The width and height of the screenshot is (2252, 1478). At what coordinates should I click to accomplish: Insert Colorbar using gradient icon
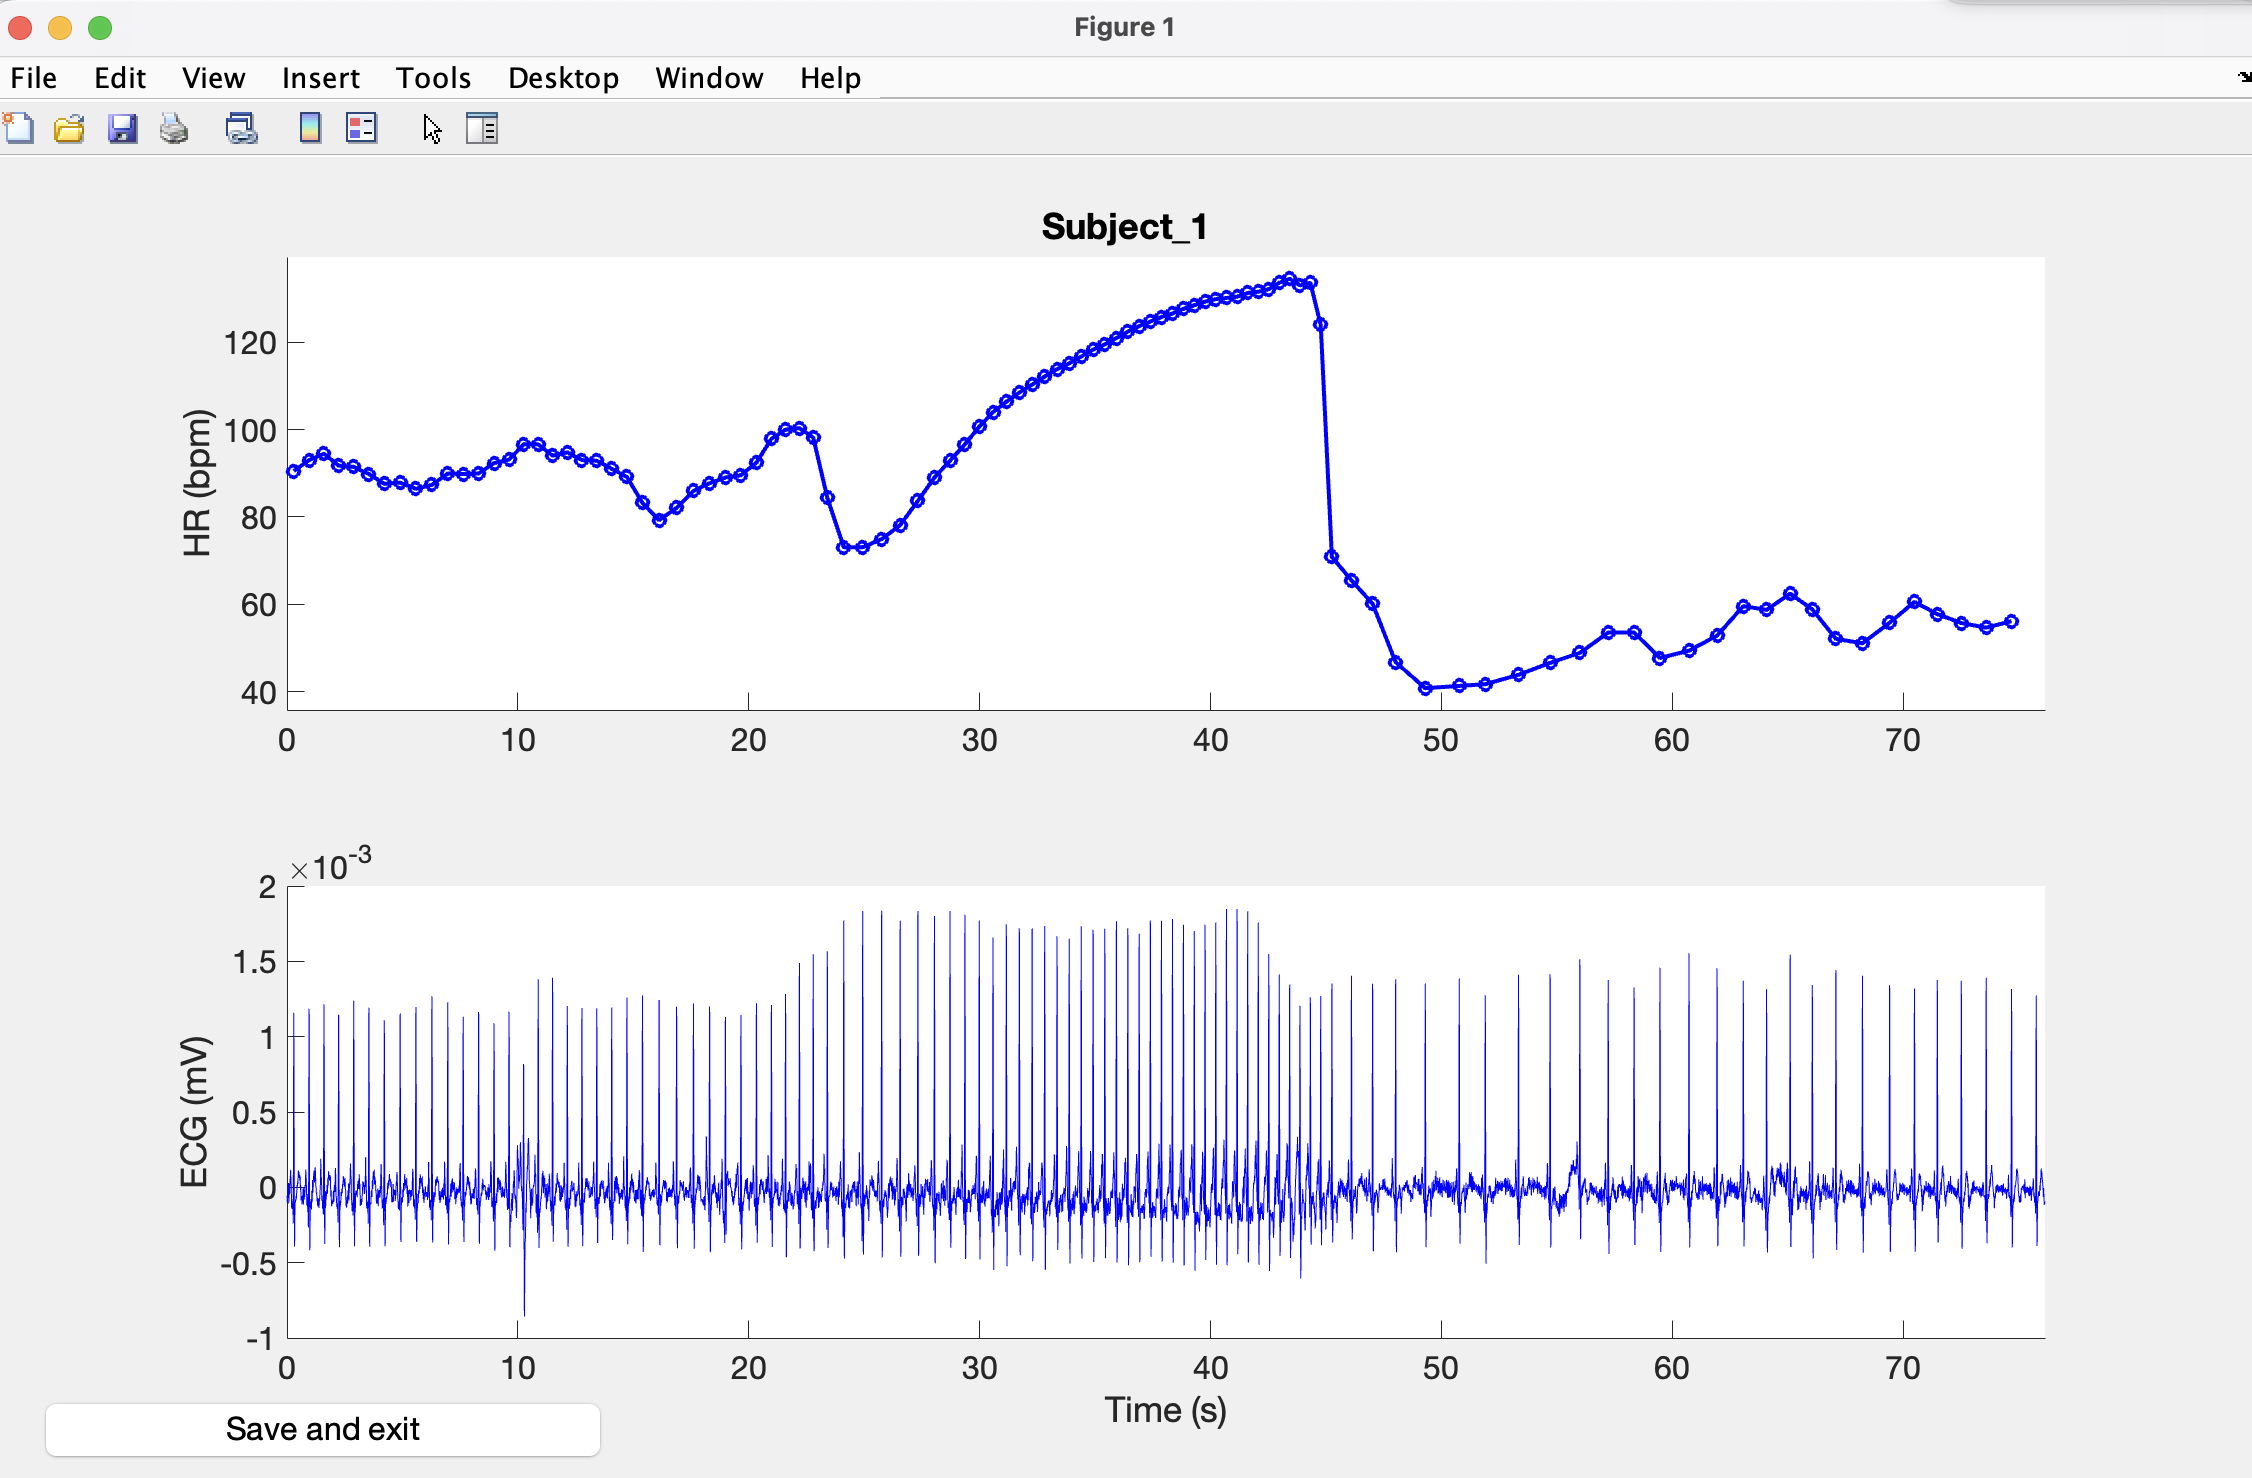point(310,129)
